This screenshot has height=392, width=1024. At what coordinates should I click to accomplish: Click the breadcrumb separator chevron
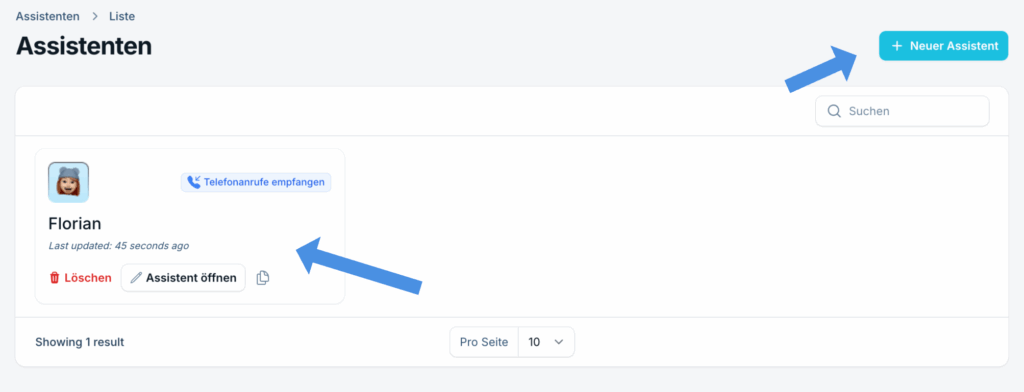point(95,16)
